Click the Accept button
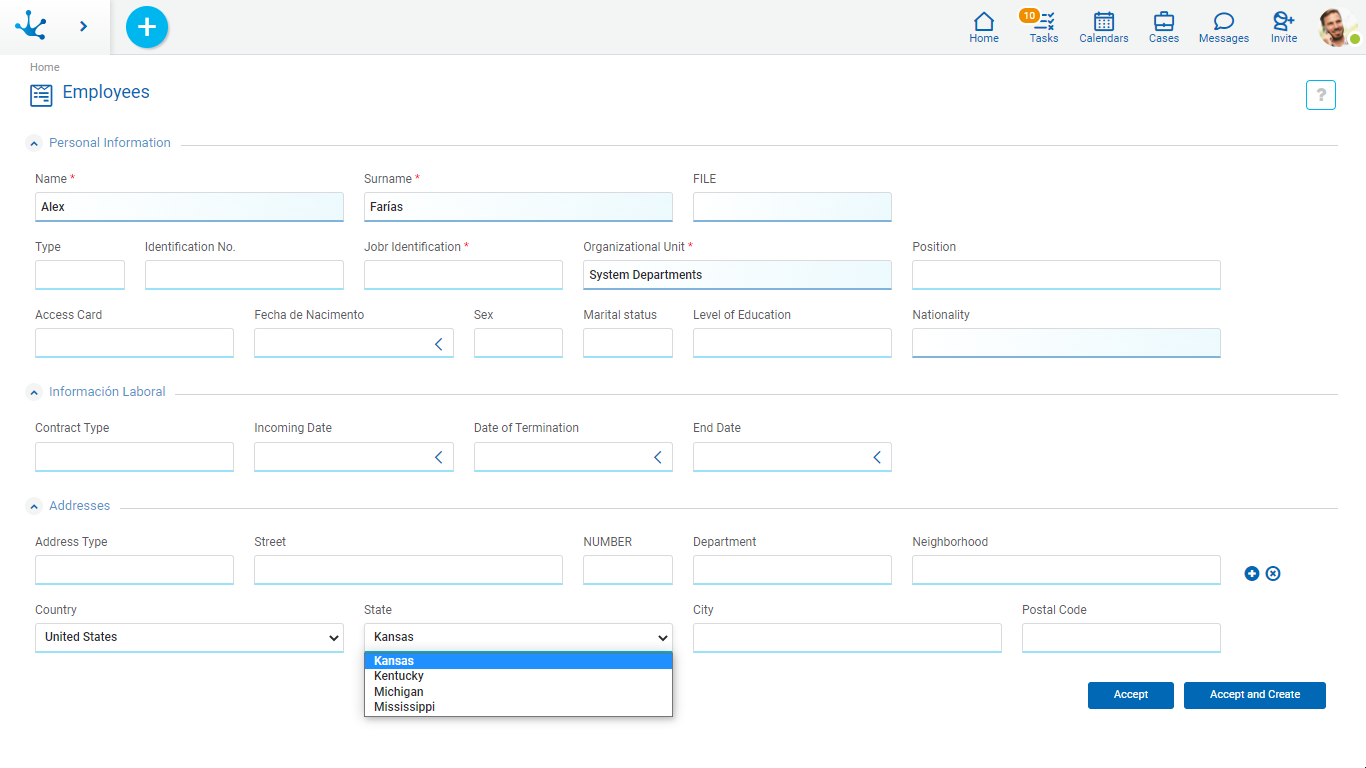Image resolution: width=1366 pixels, height=768 pixels. (1130, 695)
